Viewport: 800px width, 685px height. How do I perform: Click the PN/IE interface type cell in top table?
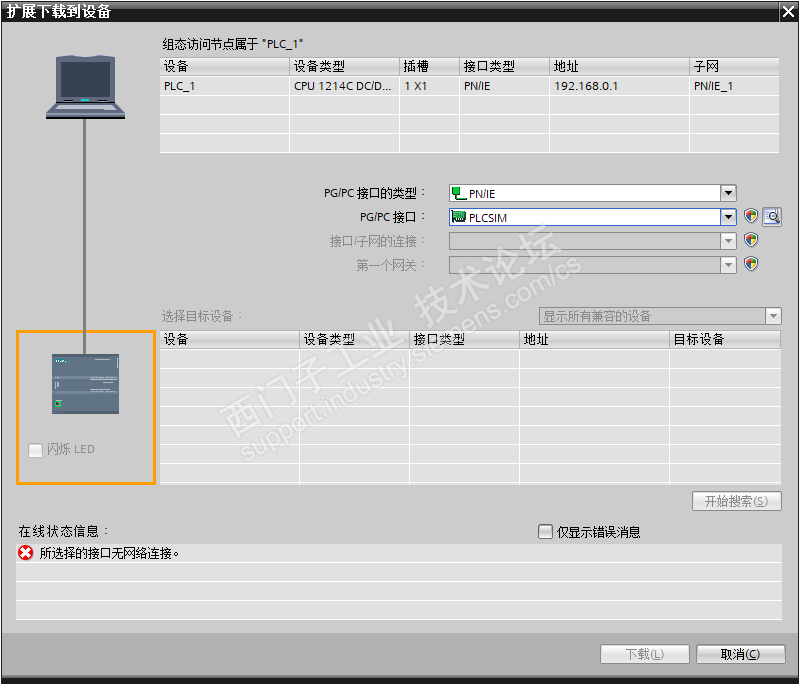(x=504, y=86)
